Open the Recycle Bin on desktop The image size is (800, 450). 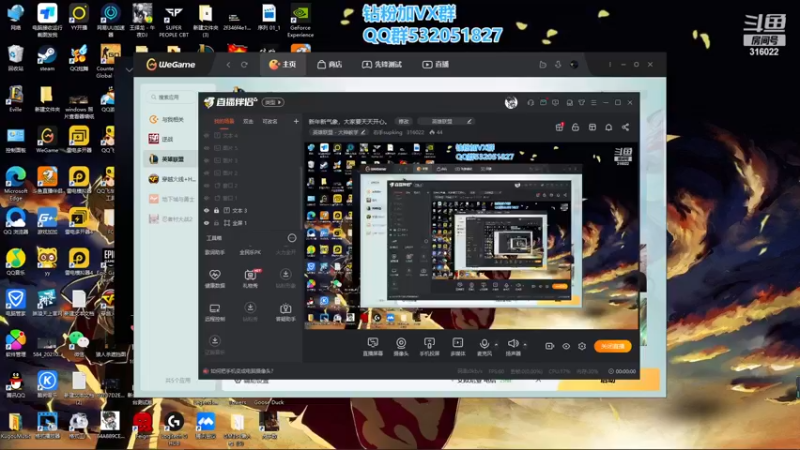(15, 58)
